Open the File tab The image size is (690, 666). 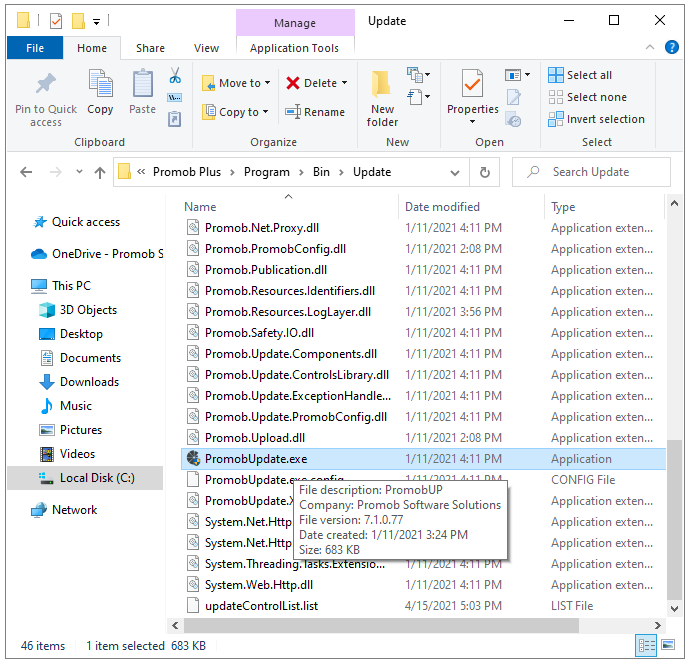(35, 48)
